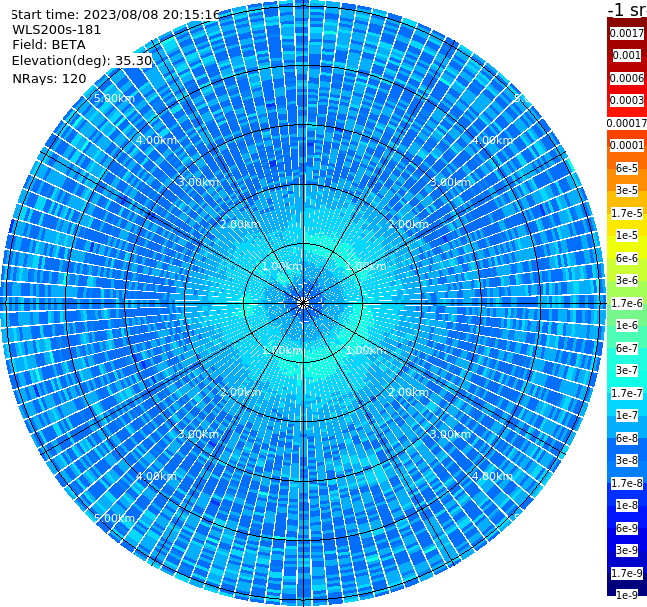
Task: Select the 1.00km range label in upper-left quadrant
Action: pos(282,266)
